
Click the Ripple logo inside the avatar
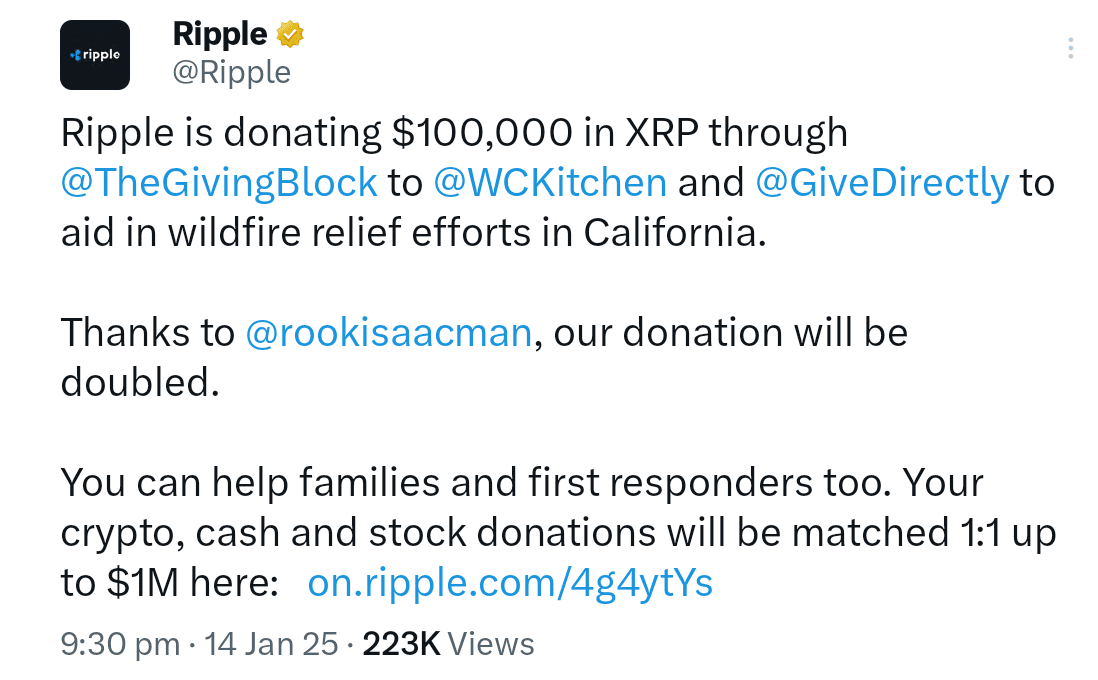click(95, 55)
